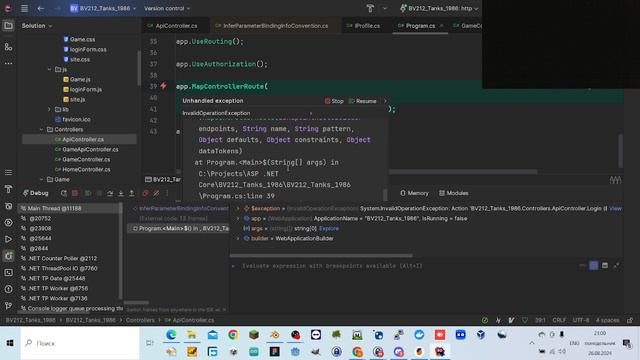Image resolution: width=640 pixels, height=360 pixels.
Task: Click the View Breakpoints icon
Action: 145,193
